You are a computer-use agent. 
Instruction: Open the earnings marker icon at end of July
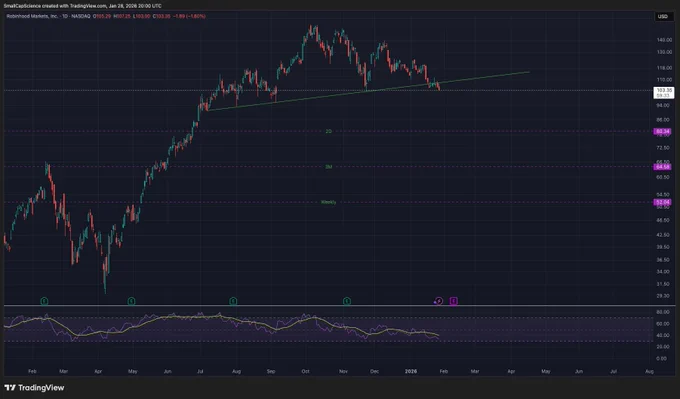(x=233, y=301)
